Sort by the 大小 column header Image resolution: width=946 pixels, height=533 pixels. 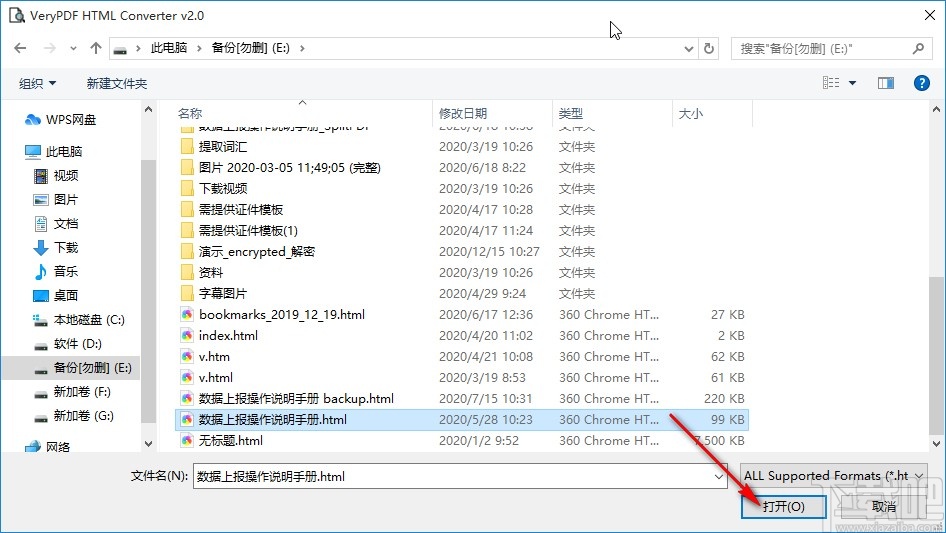pos(691,113)
